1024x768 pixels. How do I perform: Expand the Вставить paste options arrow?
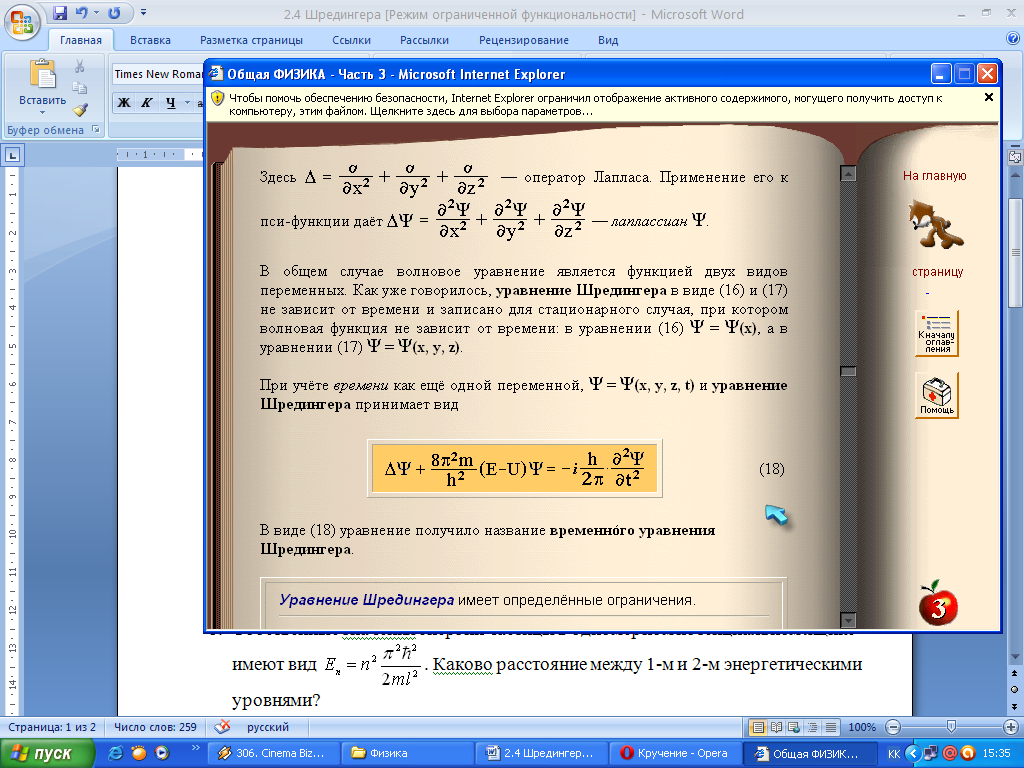[42, 112]
